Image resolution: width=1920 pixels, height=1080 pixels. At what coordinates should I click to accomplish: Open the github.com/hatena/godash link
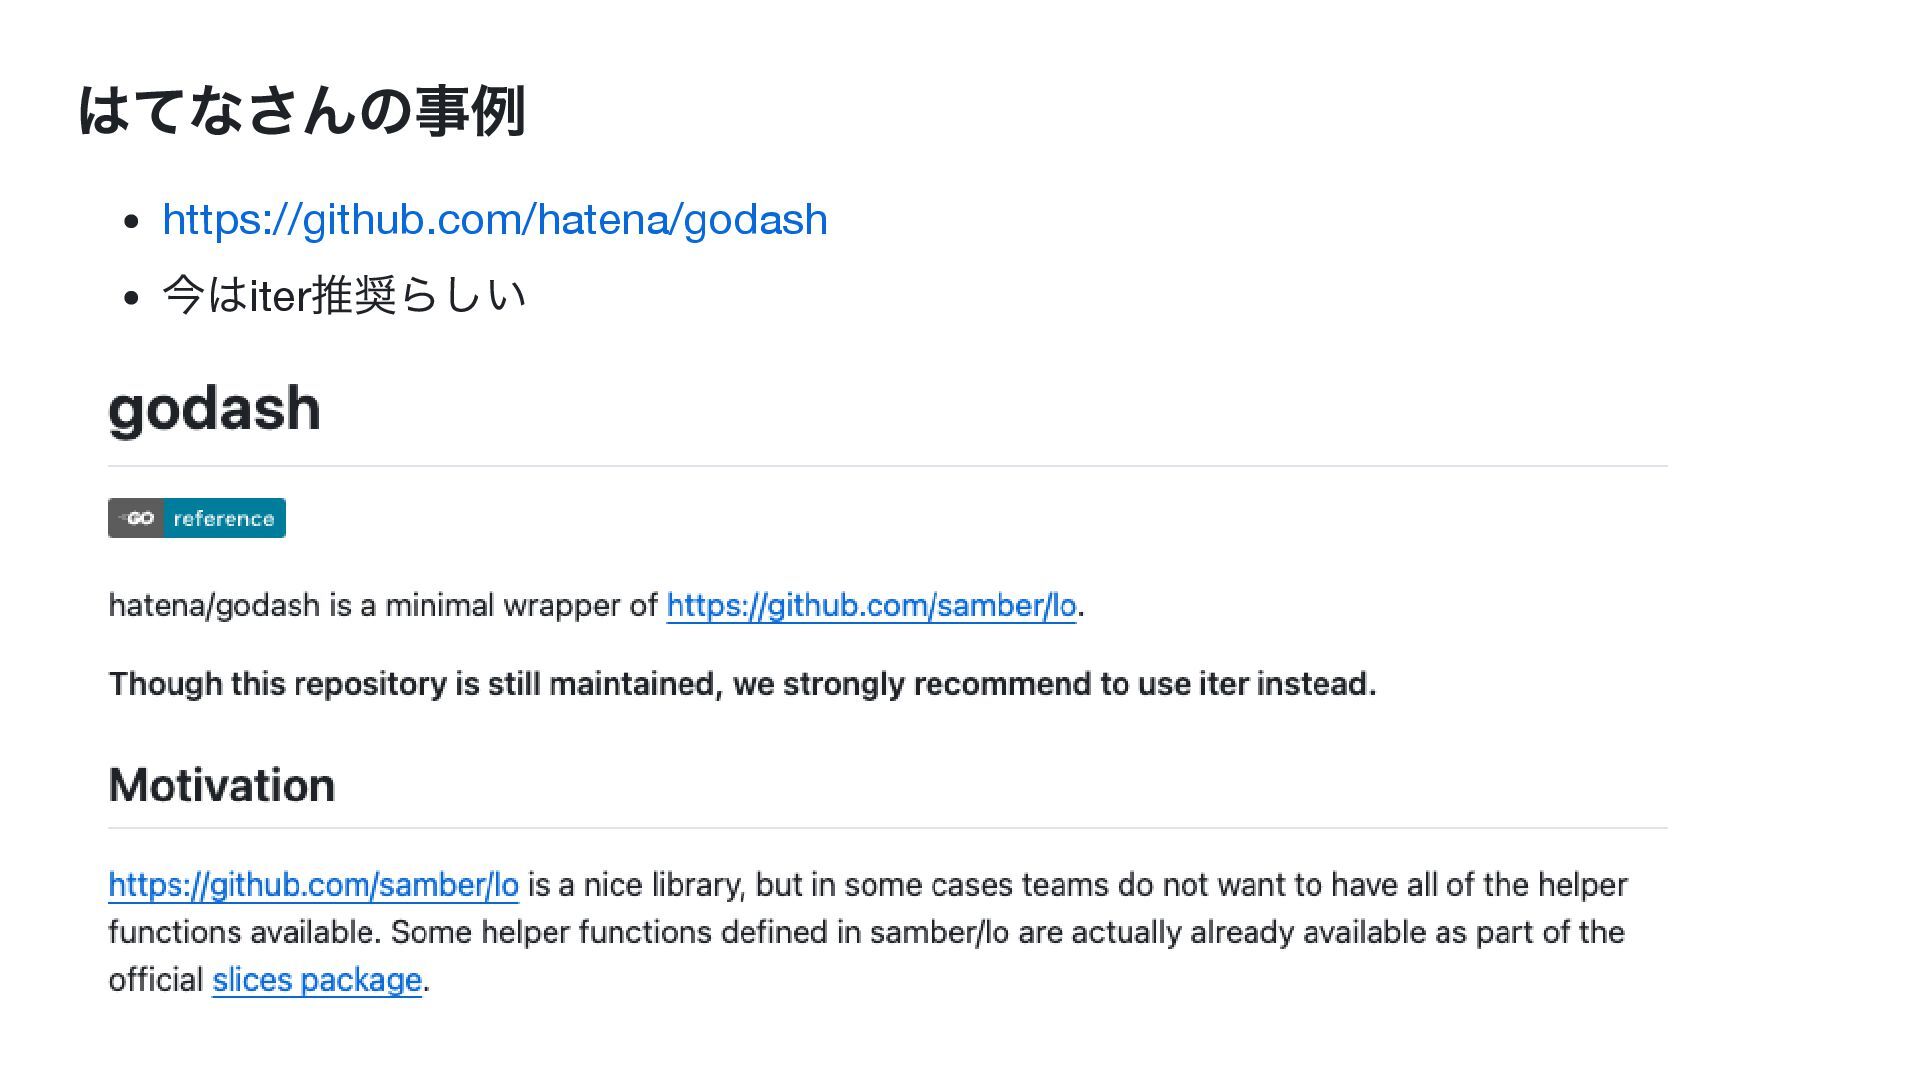(x=495, y=220)
